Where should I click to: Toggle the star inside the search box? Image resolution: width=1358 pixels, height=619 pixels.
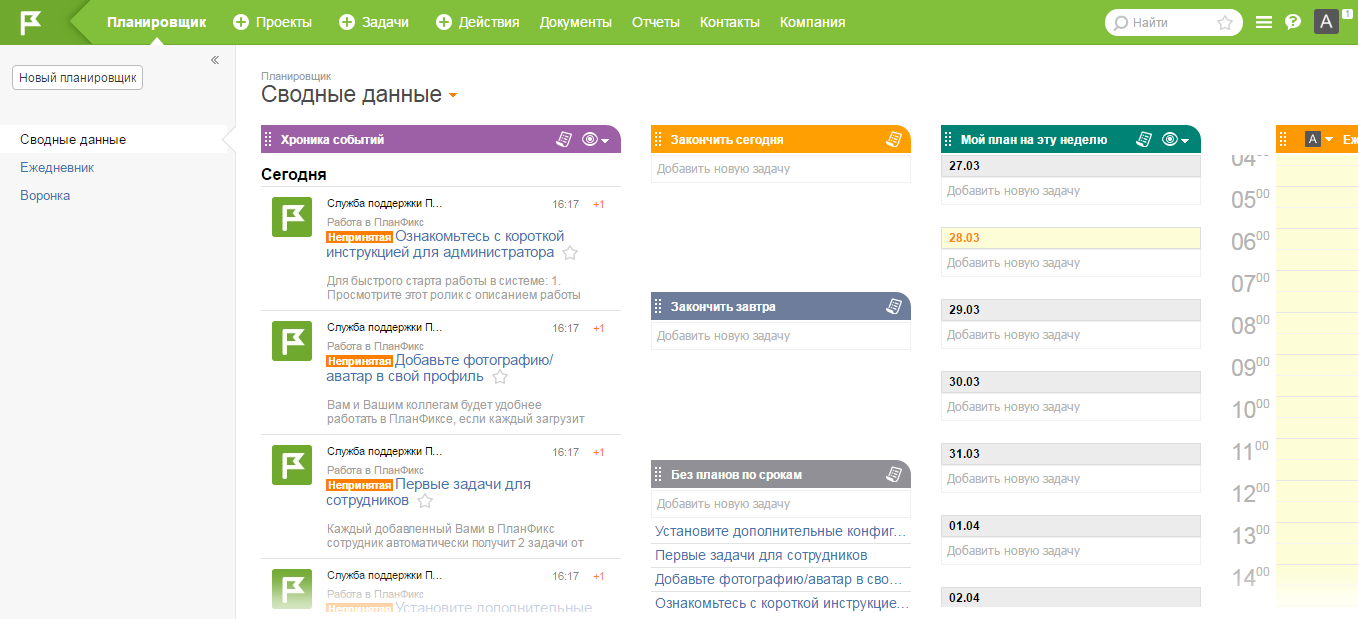(1224, 22)
